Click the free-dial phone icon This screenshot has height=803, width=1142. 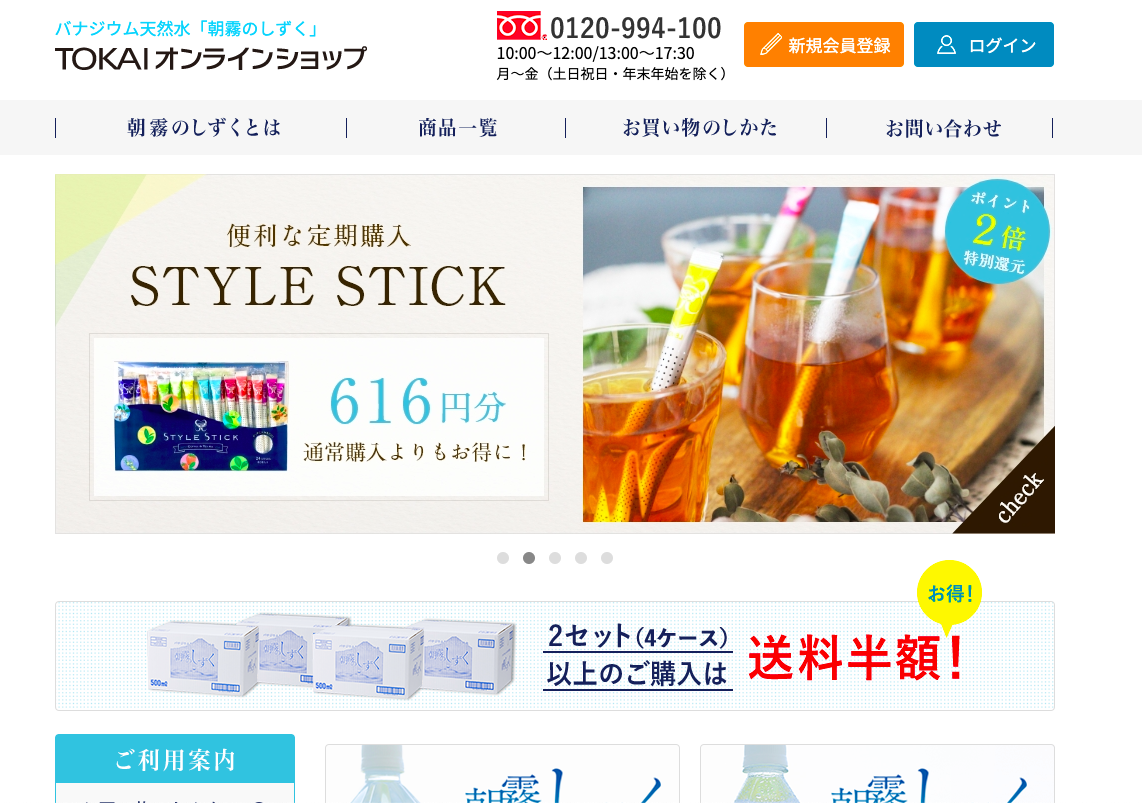click(520, 26)
